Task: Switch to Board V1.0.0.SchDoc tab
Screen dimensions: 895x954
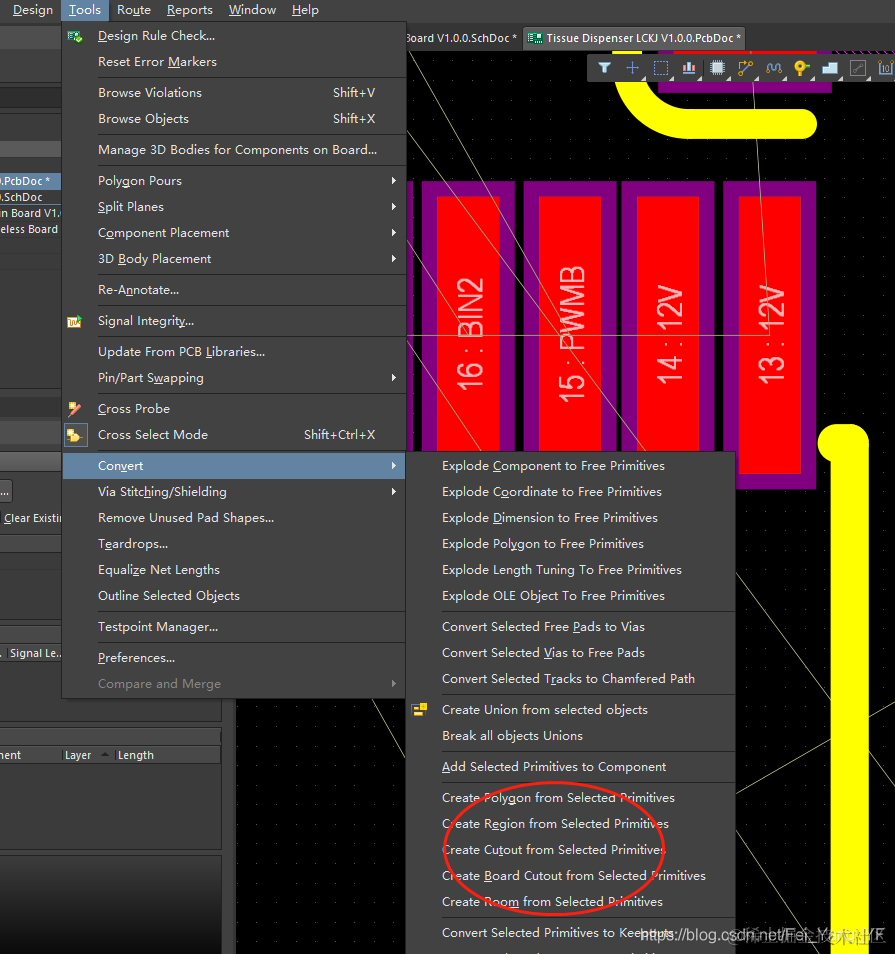Action: coord(461,38)
